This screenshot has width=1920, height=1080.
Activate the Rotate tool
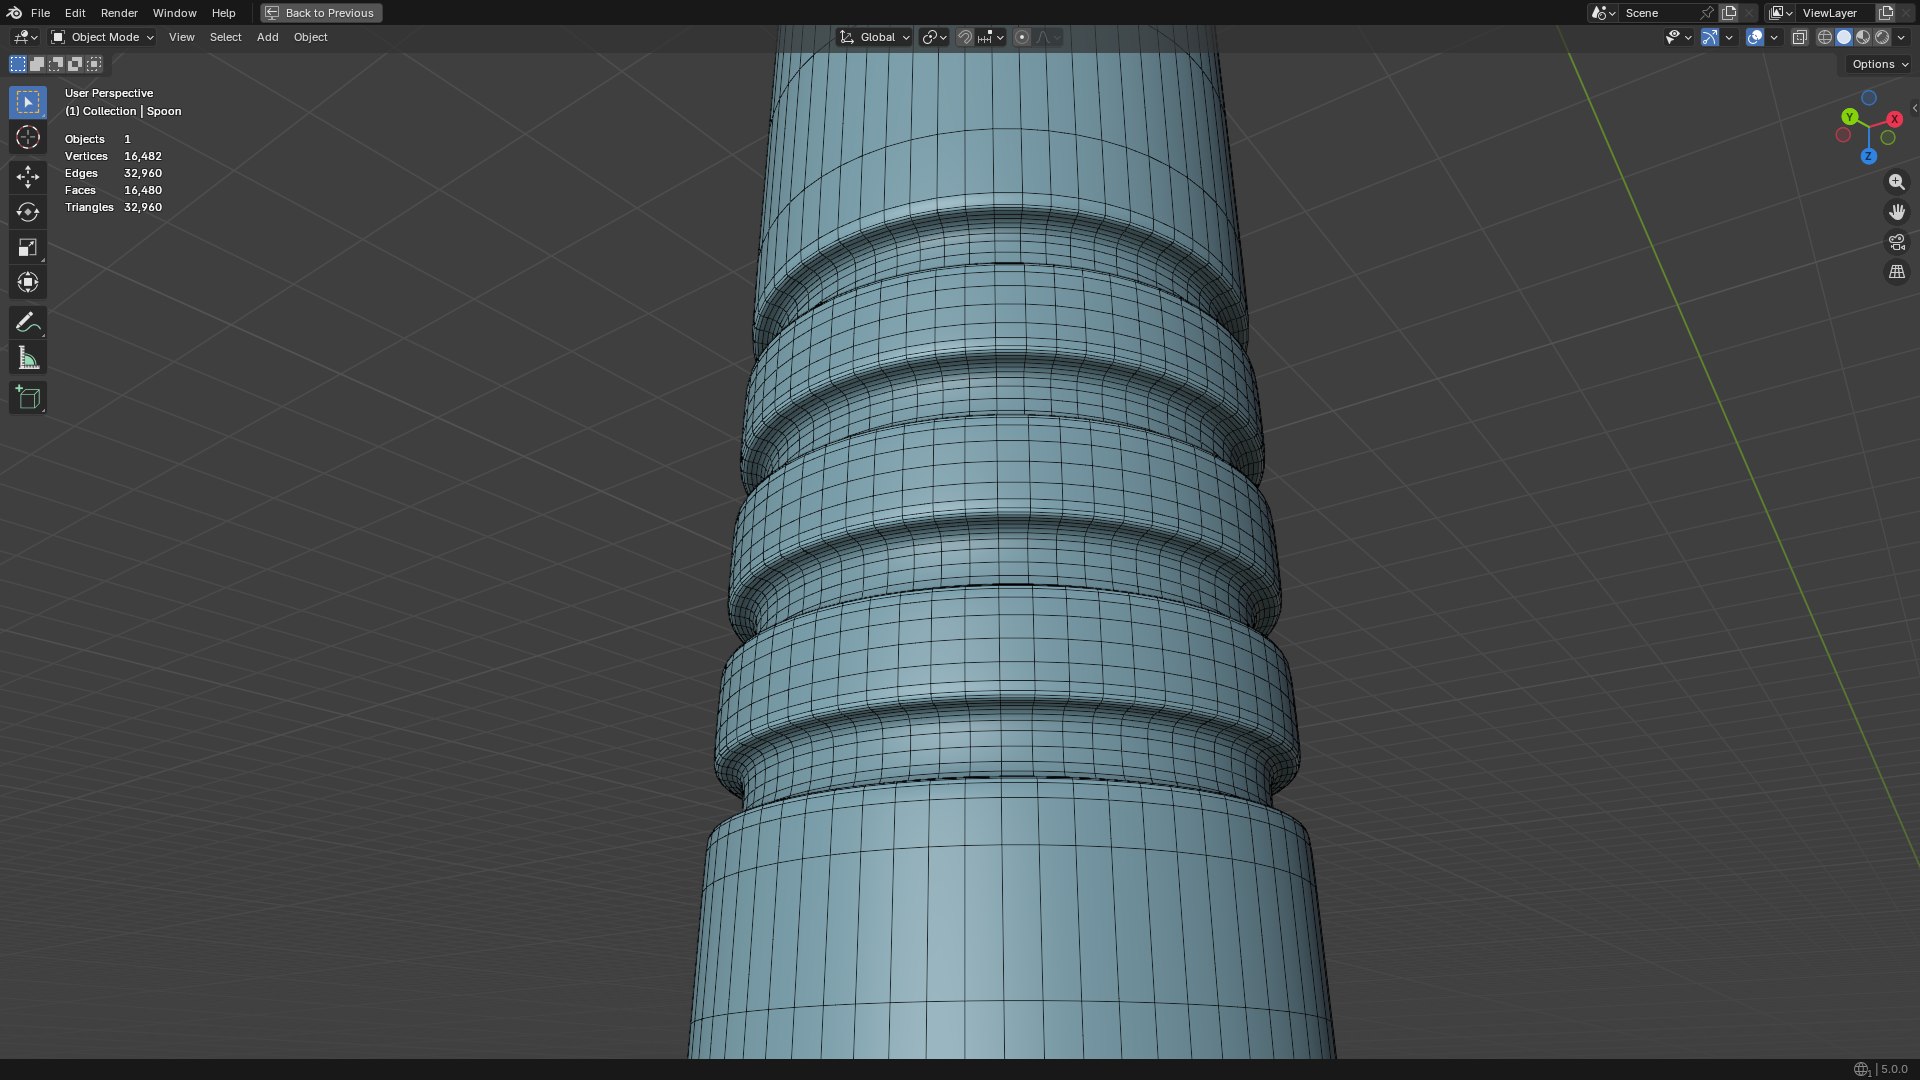(28, 212)
